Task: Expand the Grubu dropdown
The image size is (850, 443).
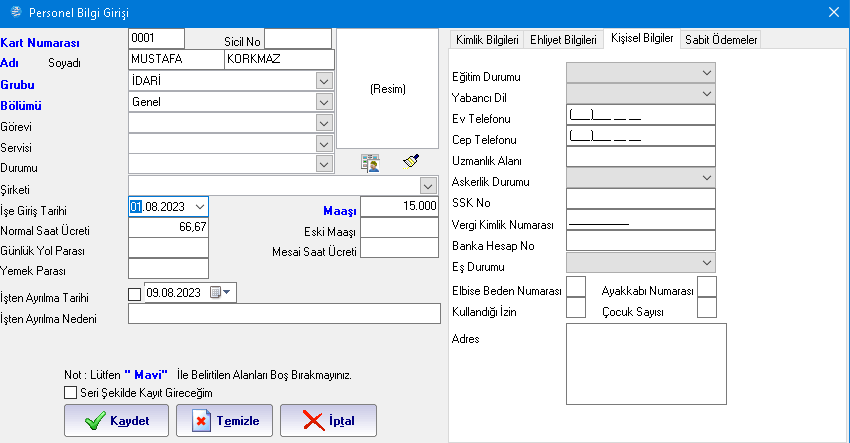Action: 323,80
